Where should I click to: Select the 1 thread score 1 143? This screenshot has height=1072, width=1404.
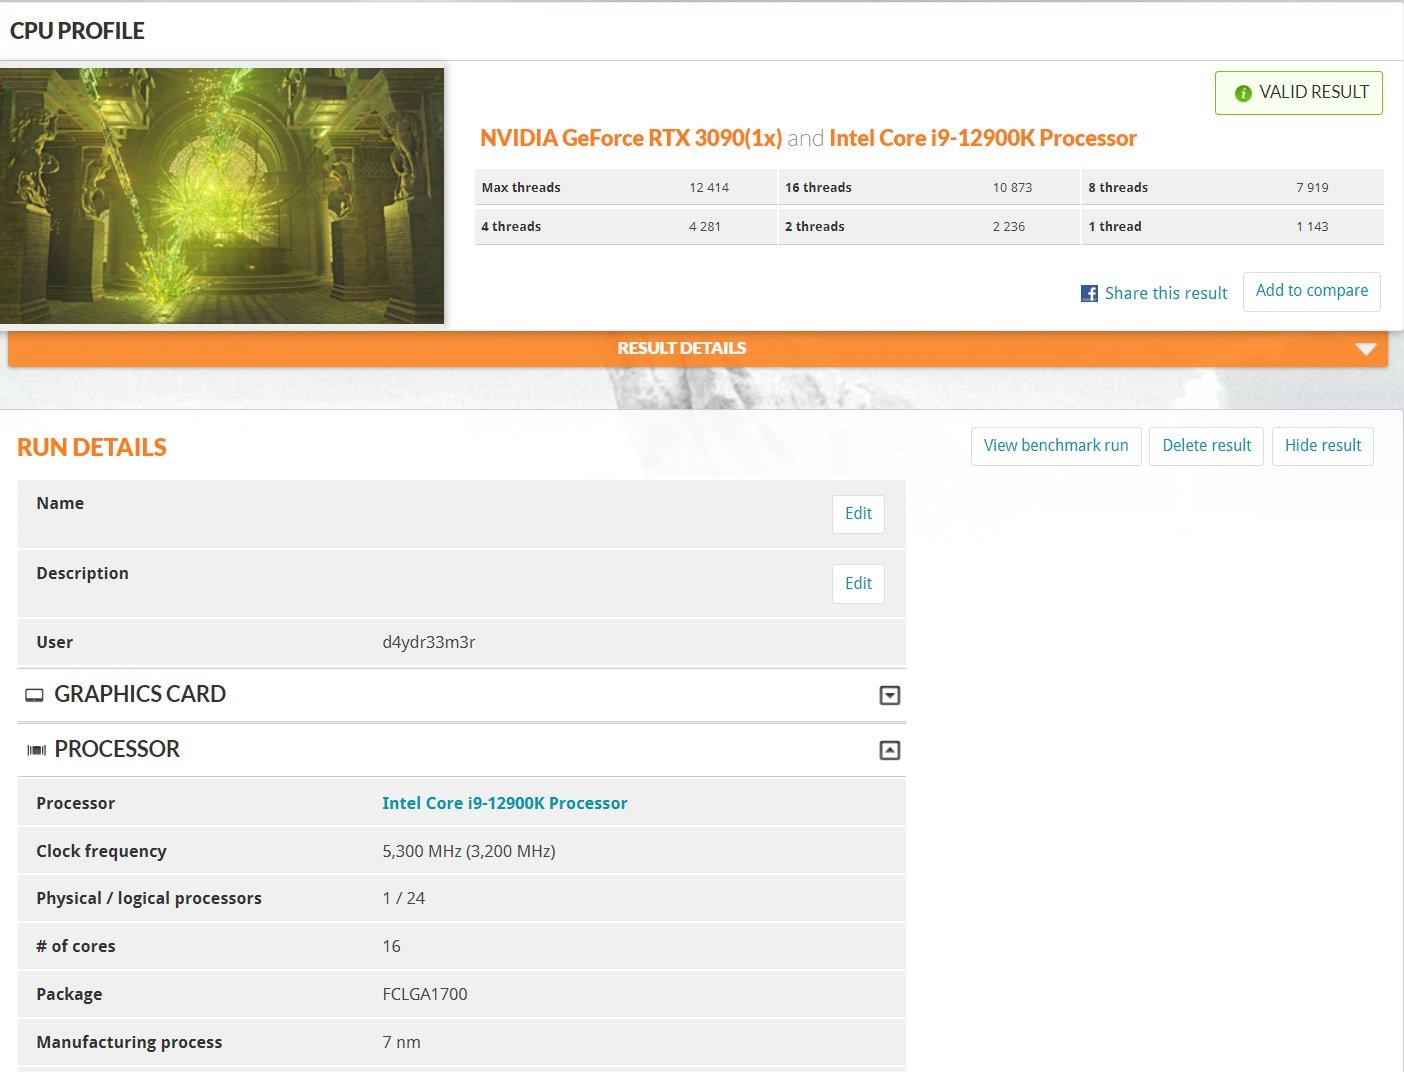point(1312,226)
